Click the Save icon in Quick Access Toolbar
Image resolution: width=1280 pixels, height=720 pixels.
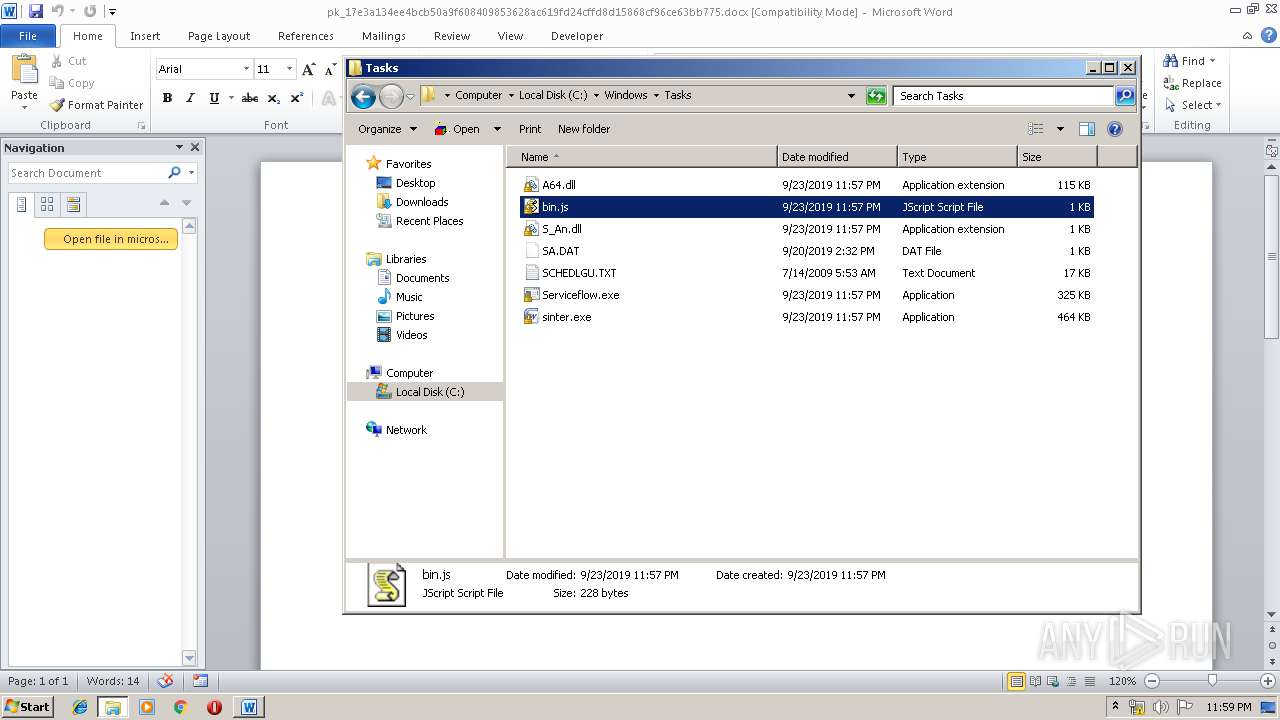pyautogui.click(x=36, y=12)
